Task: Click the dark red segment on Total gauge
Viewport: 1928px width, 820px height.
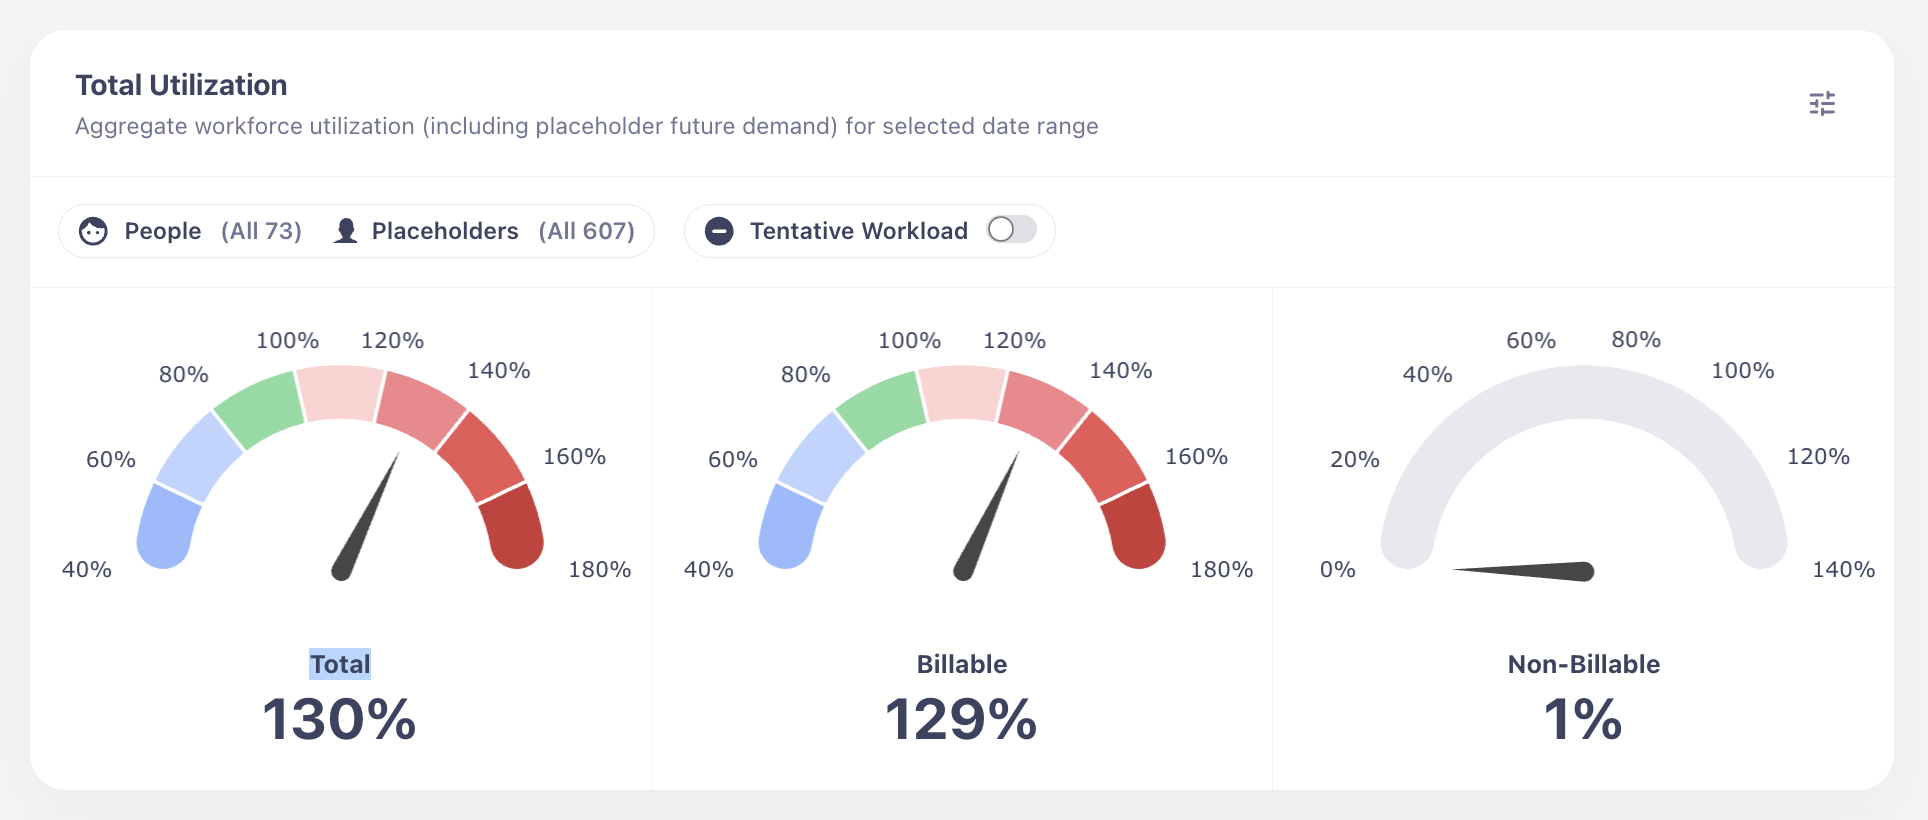Action: 512,525
